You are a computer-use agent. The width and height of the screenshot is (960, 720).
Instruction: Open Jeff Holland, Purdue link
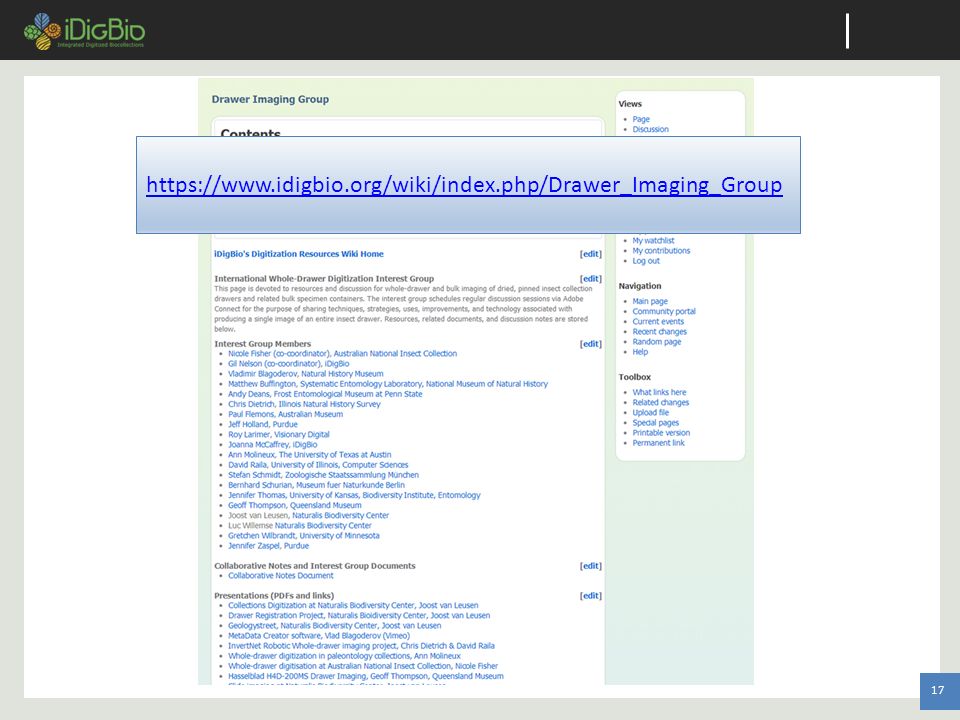pyautogui.click(x=263, y=424)
